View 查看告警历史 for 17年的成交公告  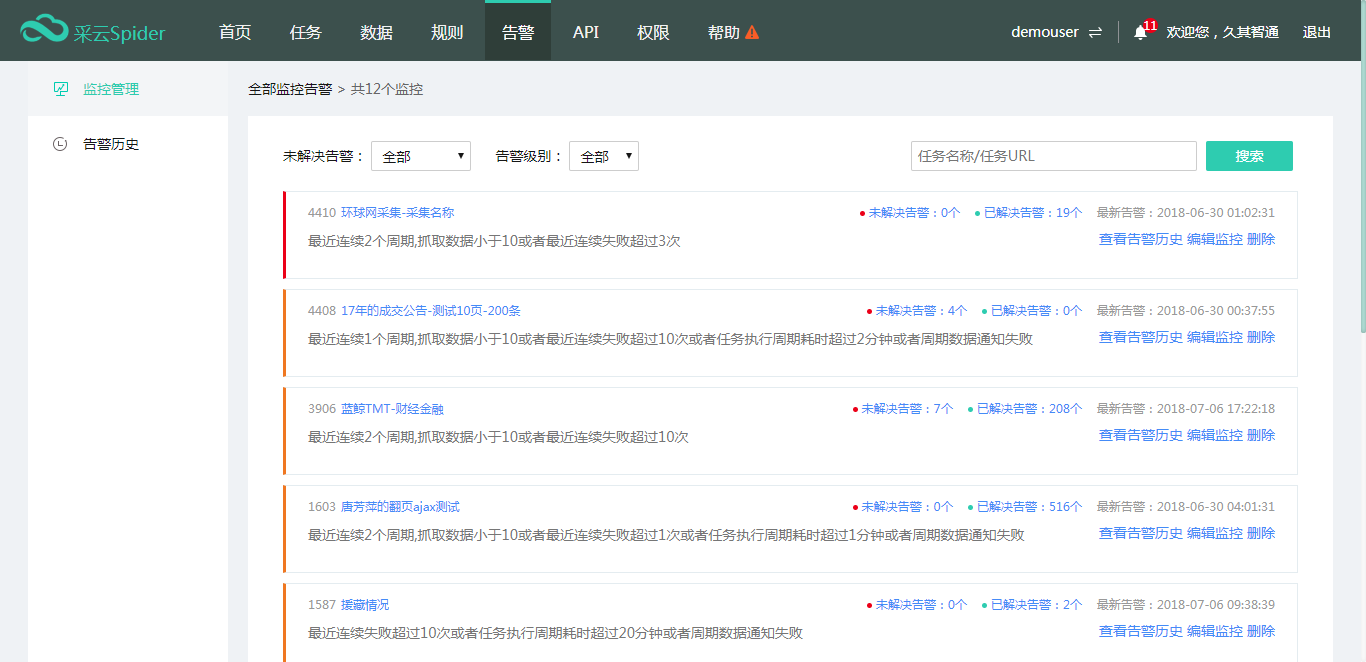[1141, 337]
